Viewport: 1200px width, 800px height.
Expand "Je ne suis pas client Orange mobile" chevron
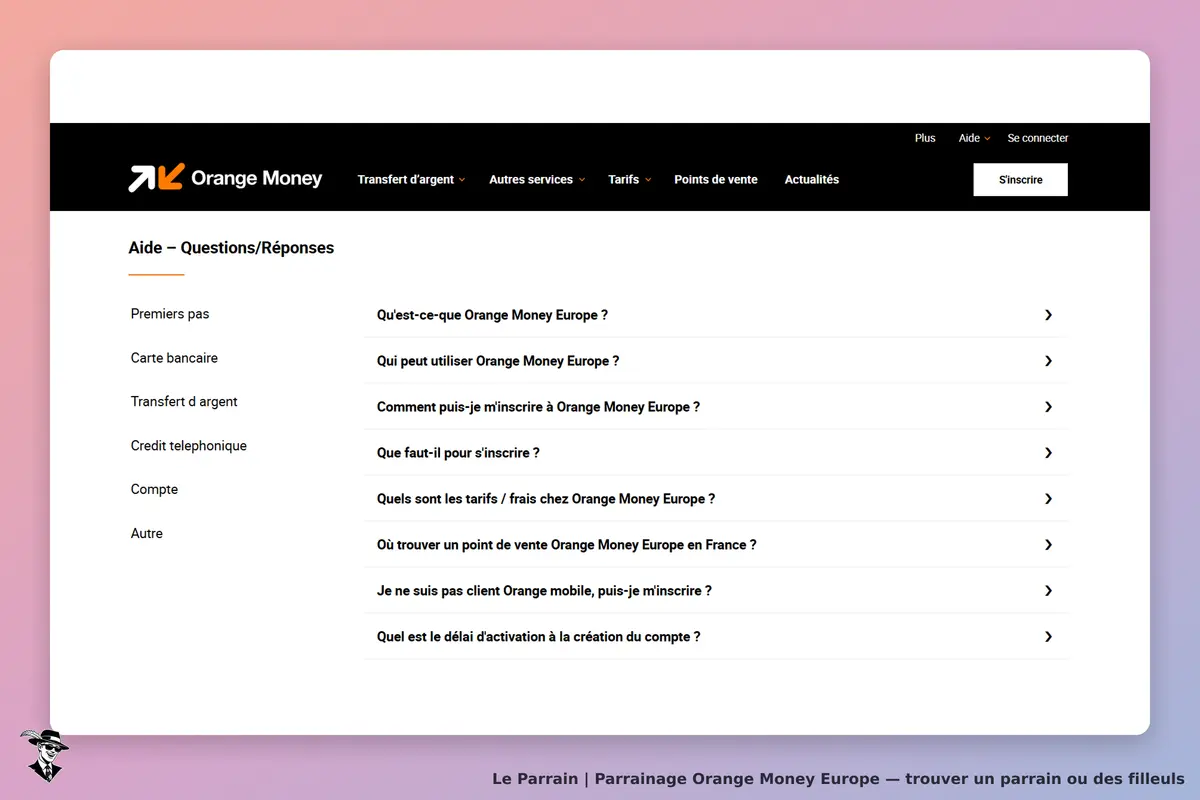pos(1048,591)
